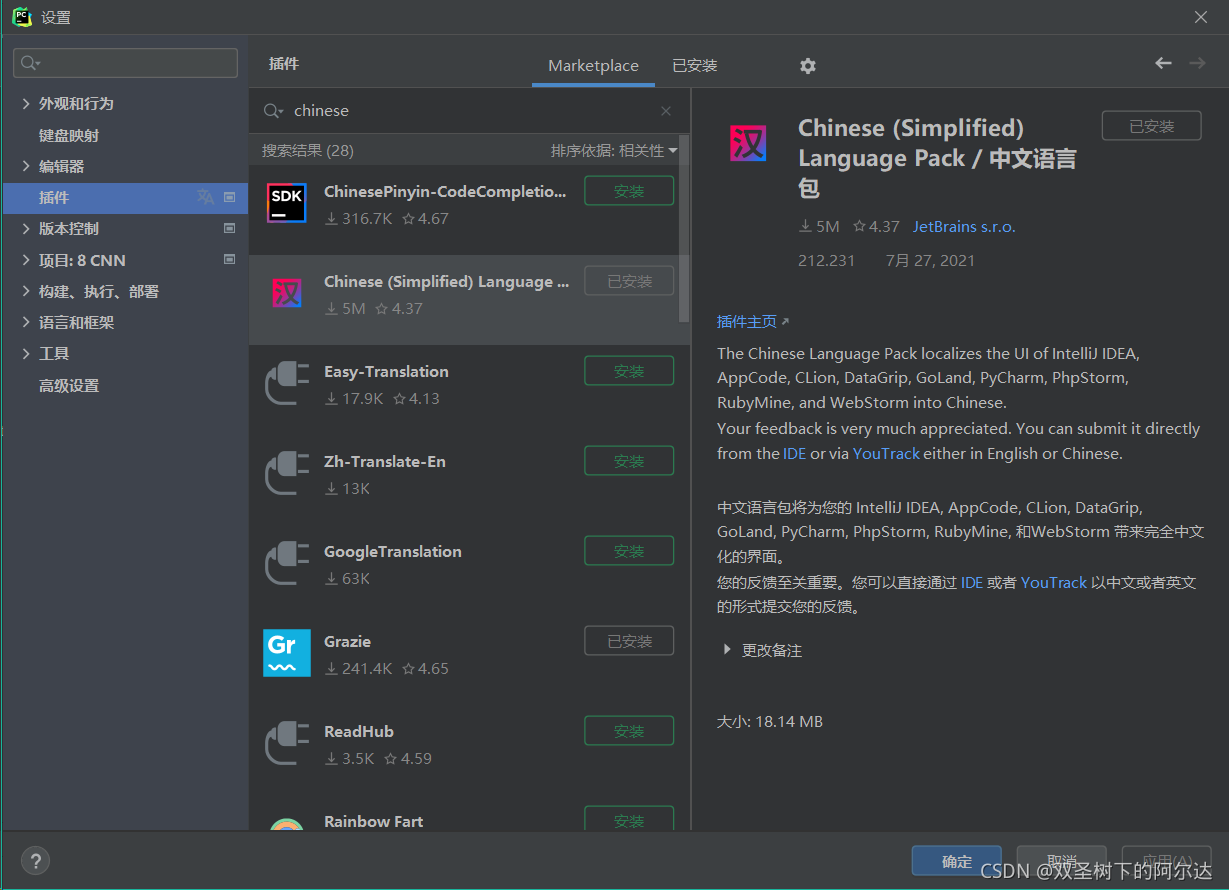Open the 排序依据: 相关性 sort dropdown
Screen dimensions: 1229x890
pos(613,151)
